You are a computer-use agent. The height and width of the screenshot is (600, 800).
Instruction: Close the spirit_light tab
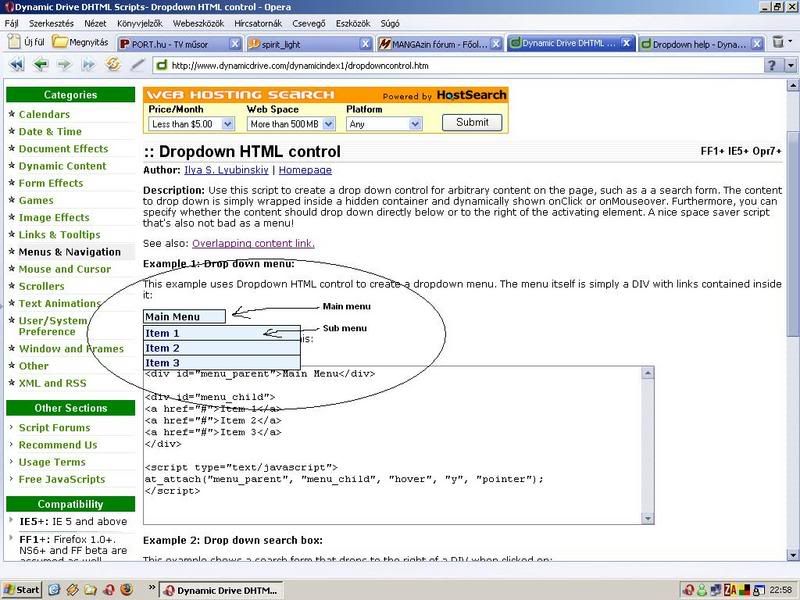tap(365, 44)
